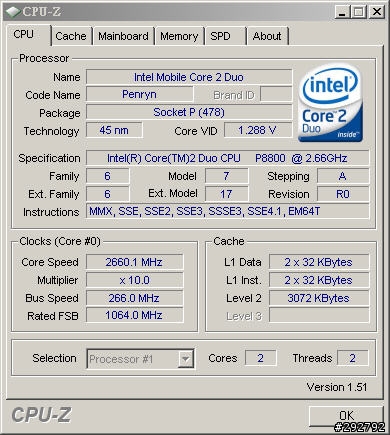Switch to the Cache tab
Viewport: 390px width, 435px height.
pos(71,36)
